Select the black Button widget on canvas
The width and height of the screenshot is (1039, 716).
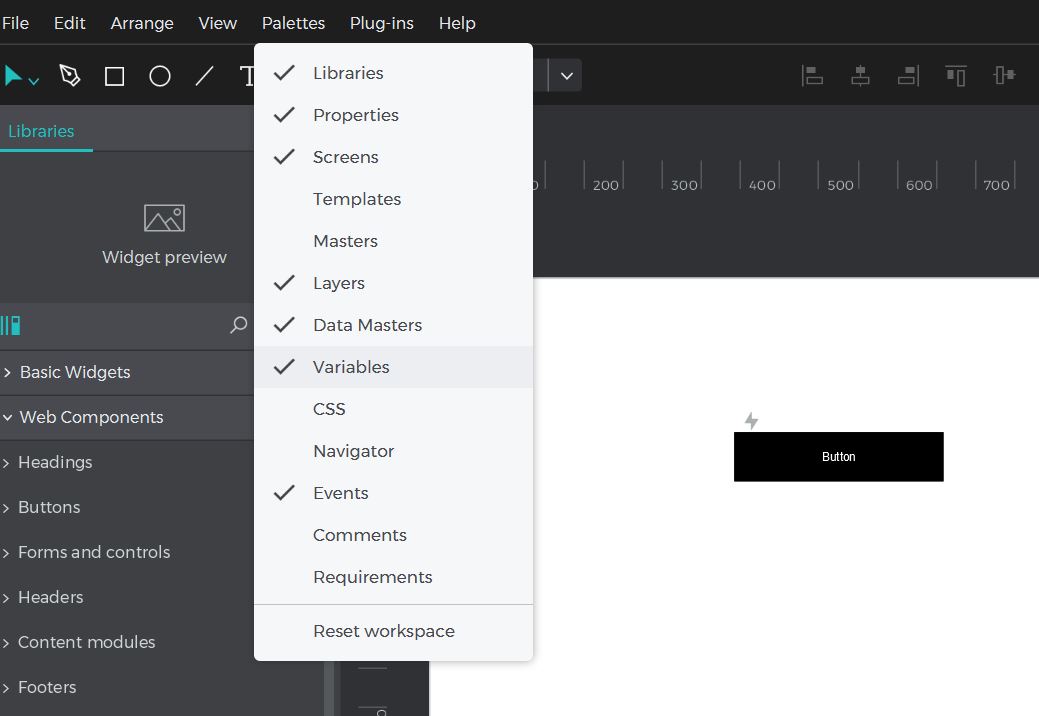pyautogui.click(x=838, y=457)
